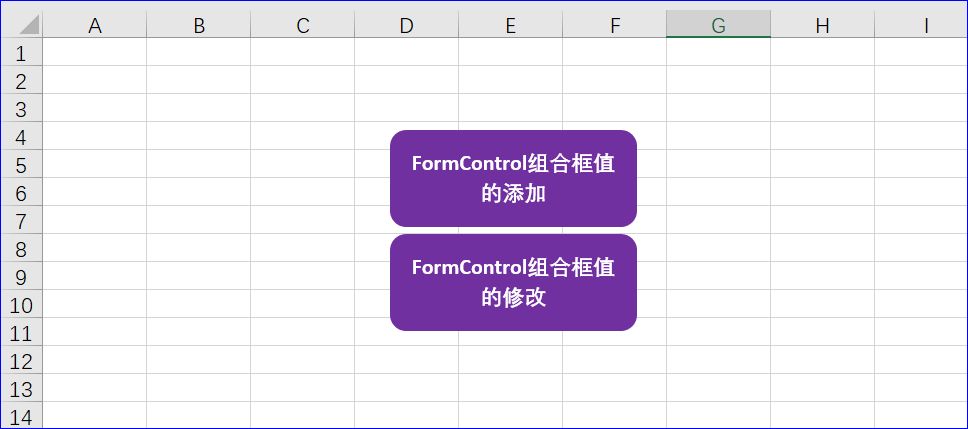968x429 pixels.
Task: Select row 3 header
Action: pos(21,109)
